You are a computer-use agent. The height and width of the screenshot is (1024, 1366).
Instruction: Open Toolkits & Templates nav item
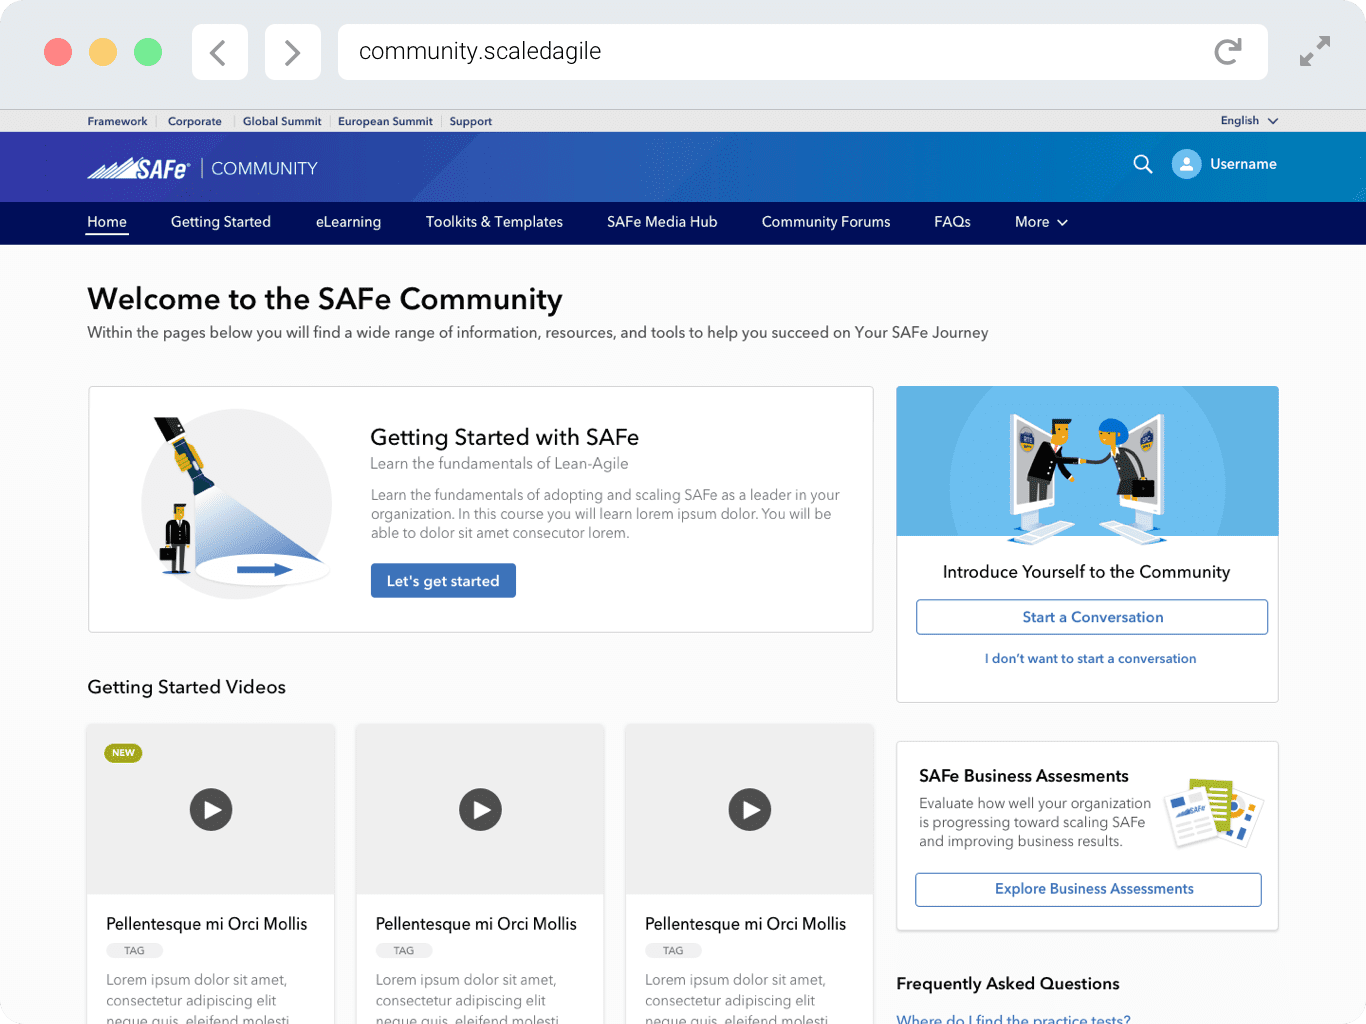click(x=494, y=222)
